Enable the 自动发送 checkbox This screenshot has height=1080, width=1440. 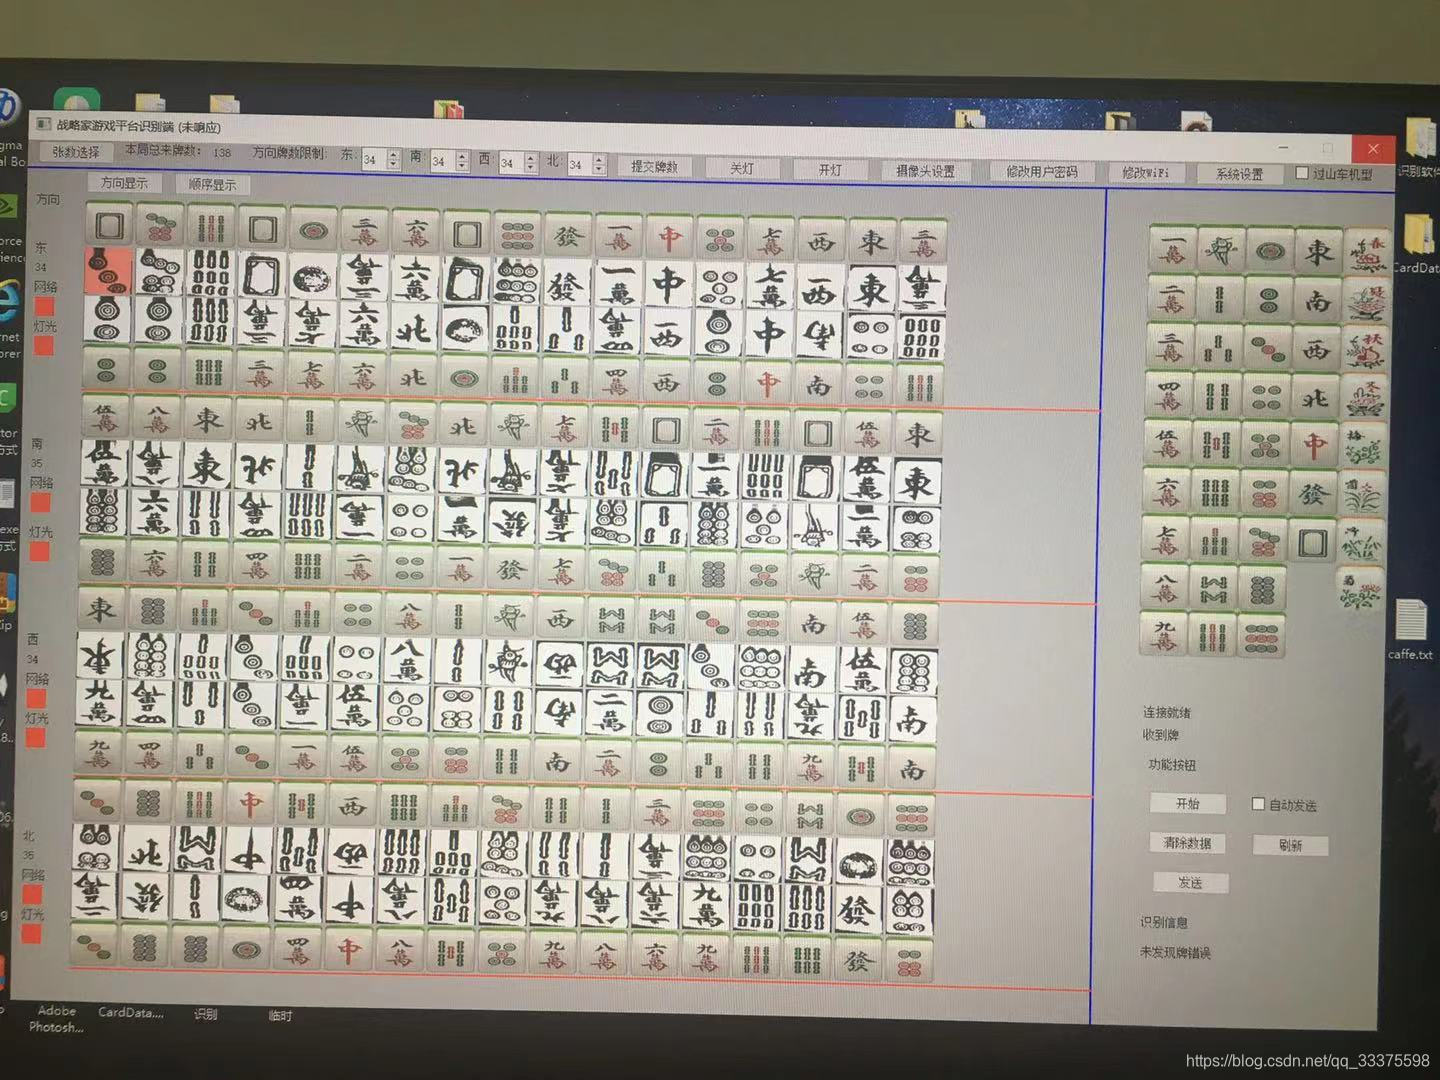click(1258, 803)
